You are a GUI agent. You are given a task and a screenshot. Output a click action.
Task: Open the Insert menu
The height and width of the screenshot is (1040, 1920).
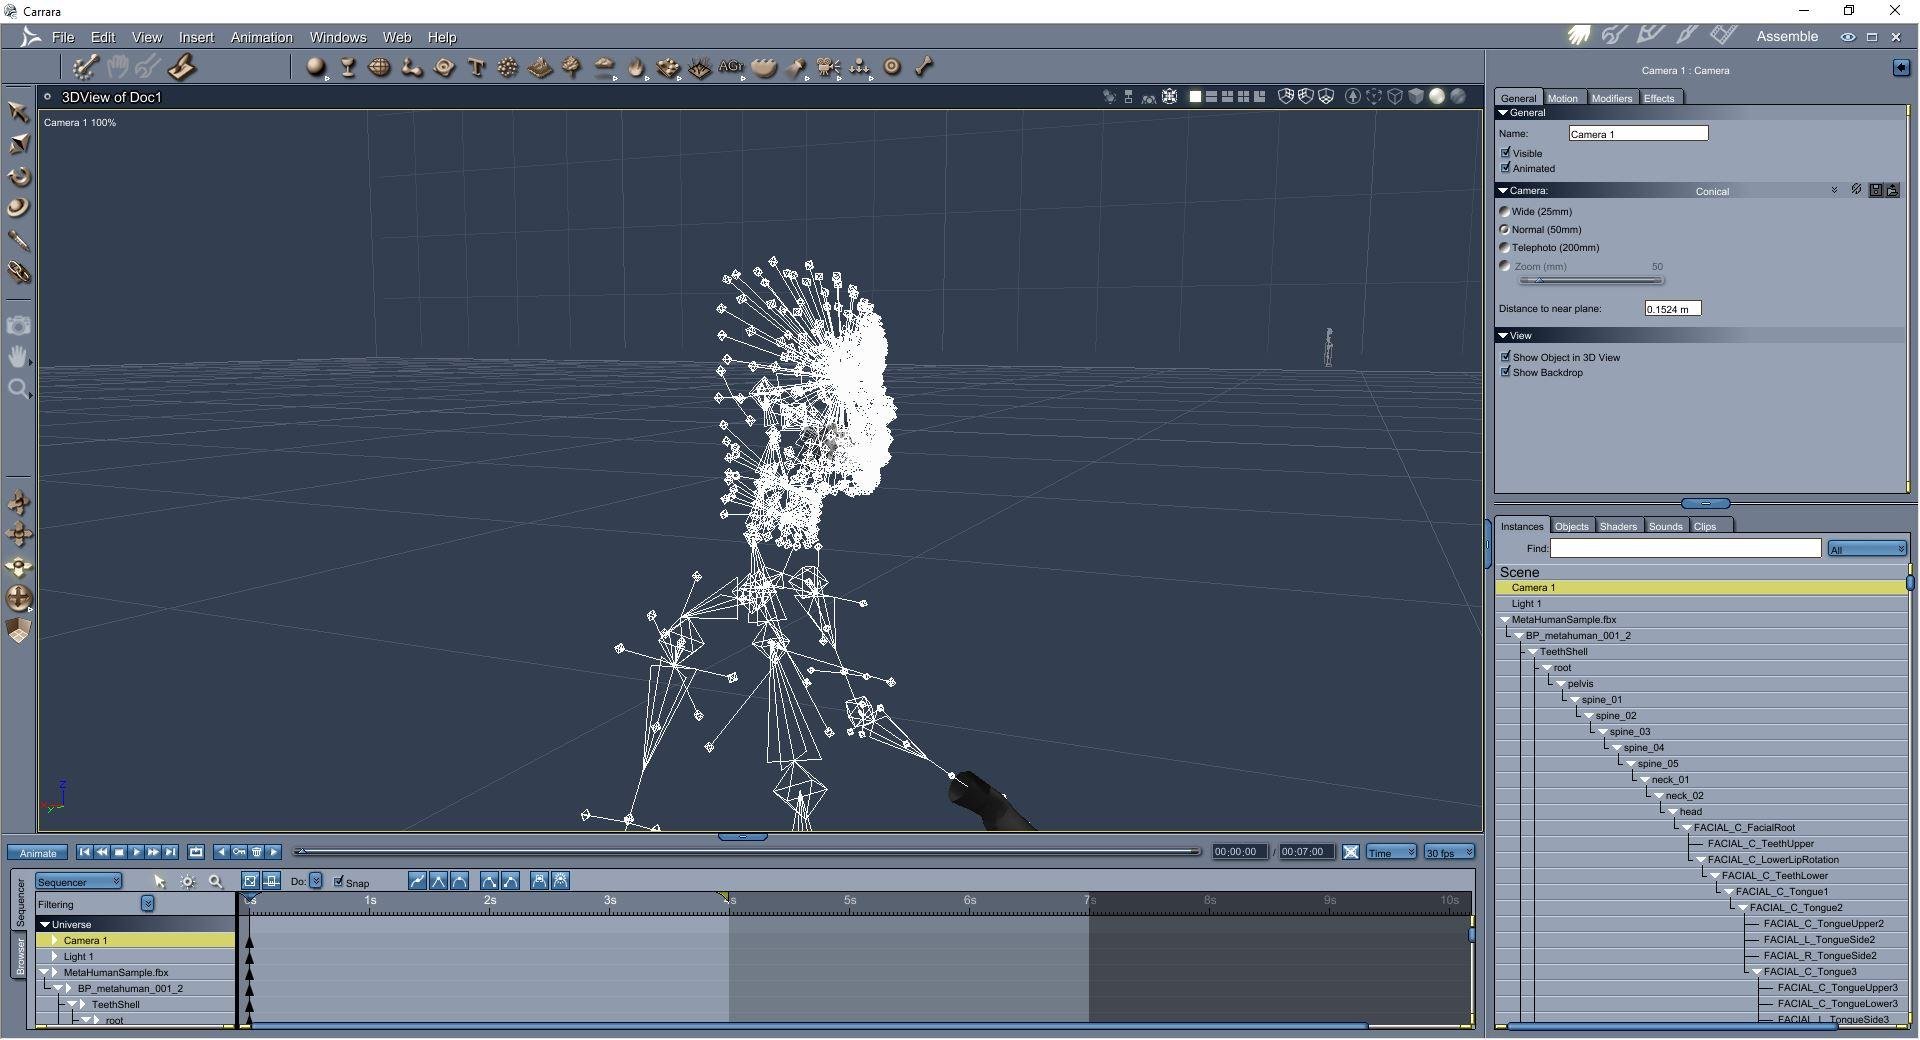196,37
